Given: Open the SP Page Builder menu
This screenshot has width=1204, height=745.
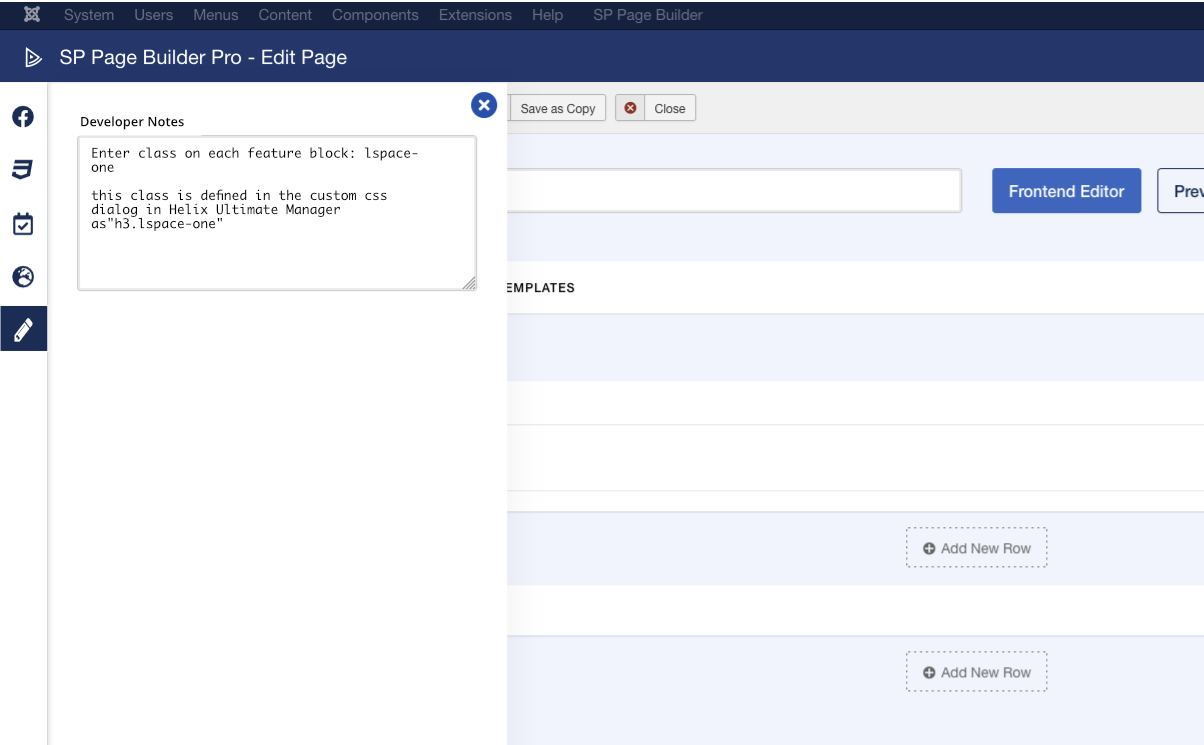Looking at the screenshot, I should (648, 15).
